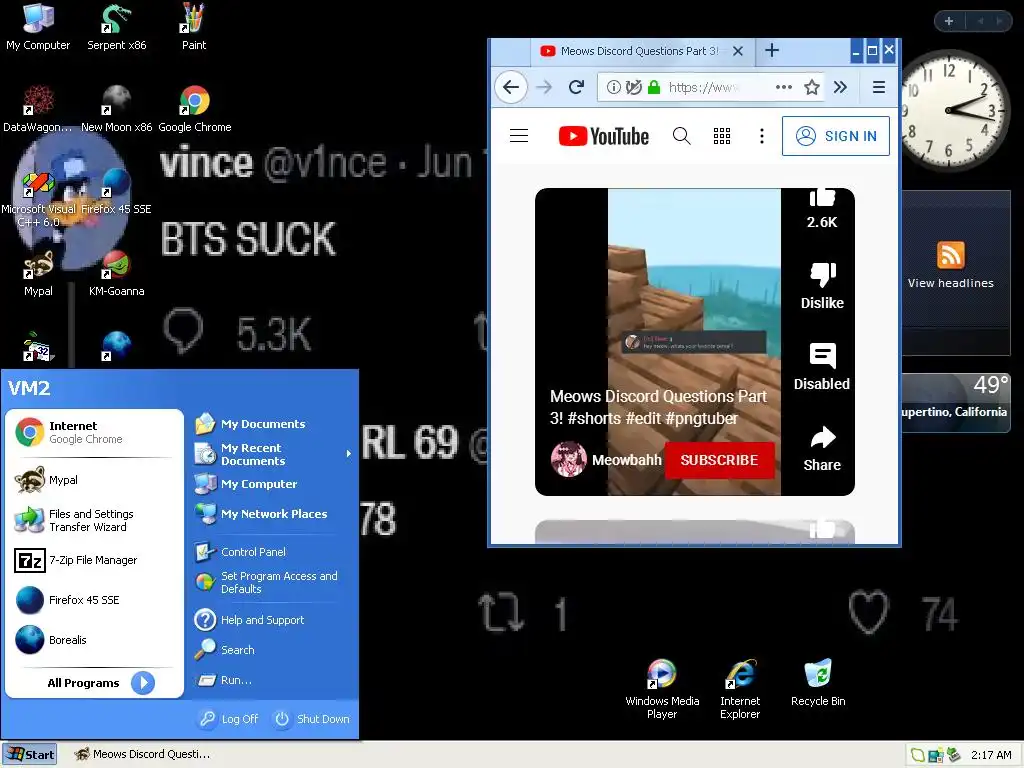Click View headlines RSS gadget
1024x768 pixels.
coord(950,265)
